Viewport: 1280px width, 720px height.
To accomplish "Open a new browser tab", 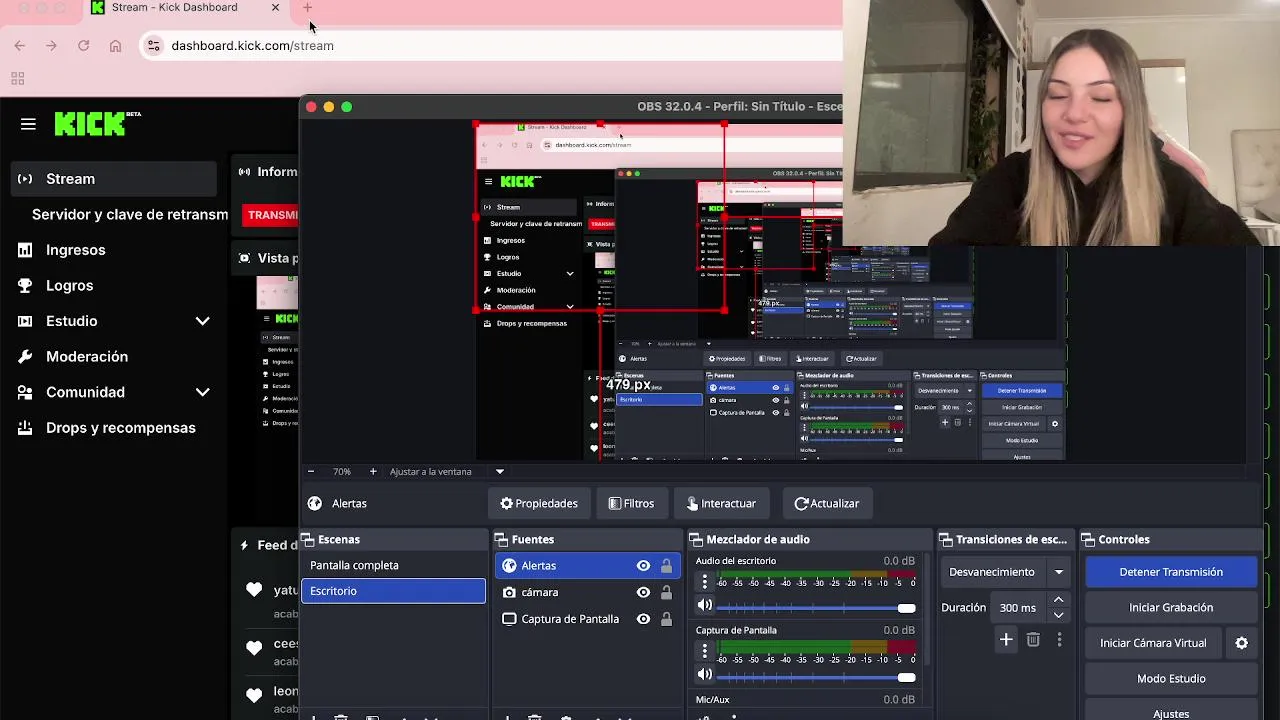I will [x=307, y=8].
